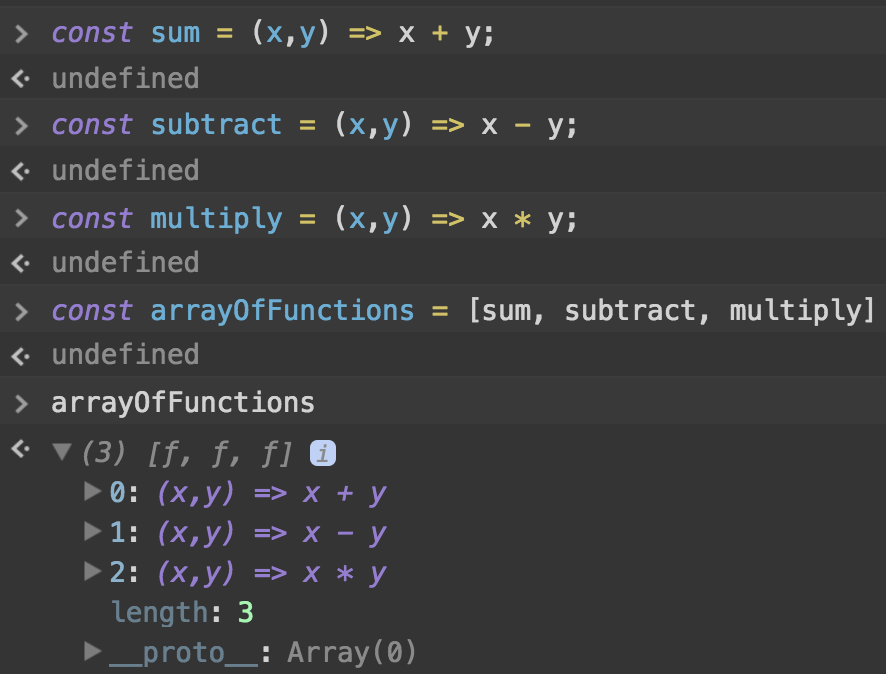Expand the subtract function at index 1
Image resolution: width=886 pixels, height=674 pixels.
(x=91, y=532)
